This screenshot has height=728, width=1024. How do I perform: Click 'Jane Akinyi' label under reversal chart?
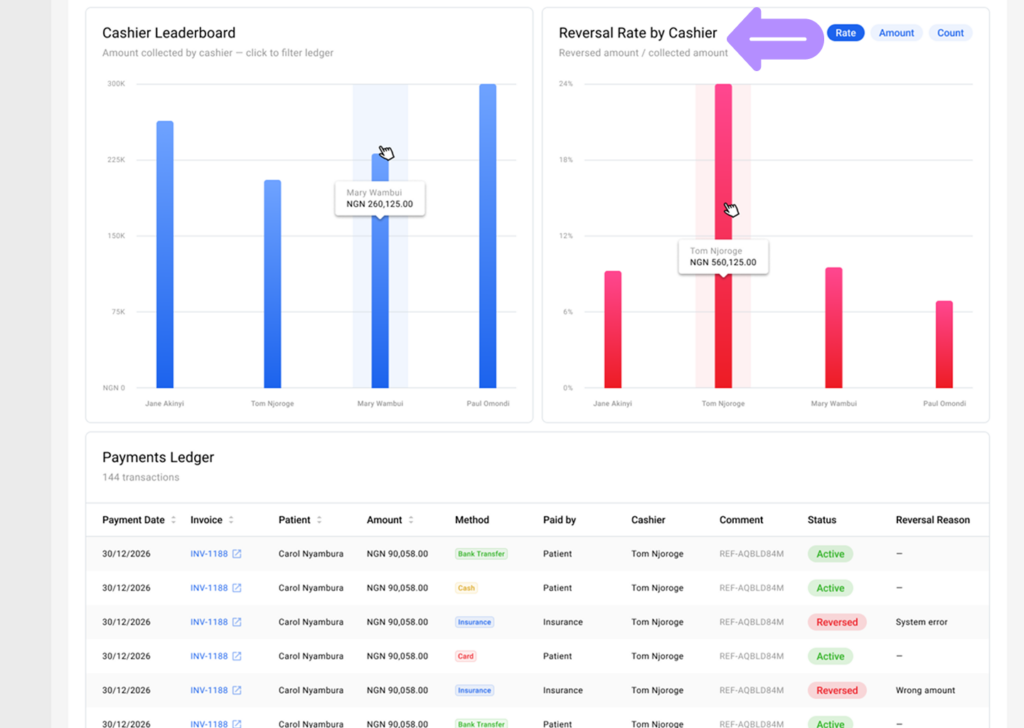(x=613, y=404)
